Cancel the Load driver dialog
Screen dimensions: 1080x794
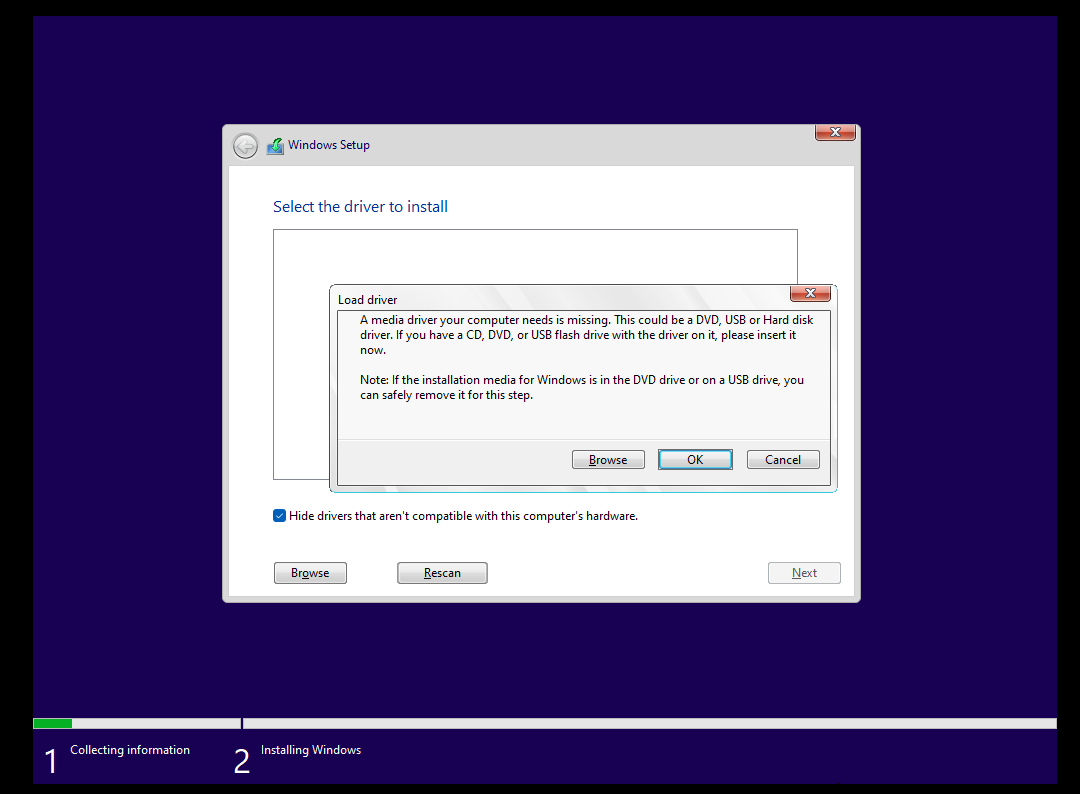(x=783, y=459)
